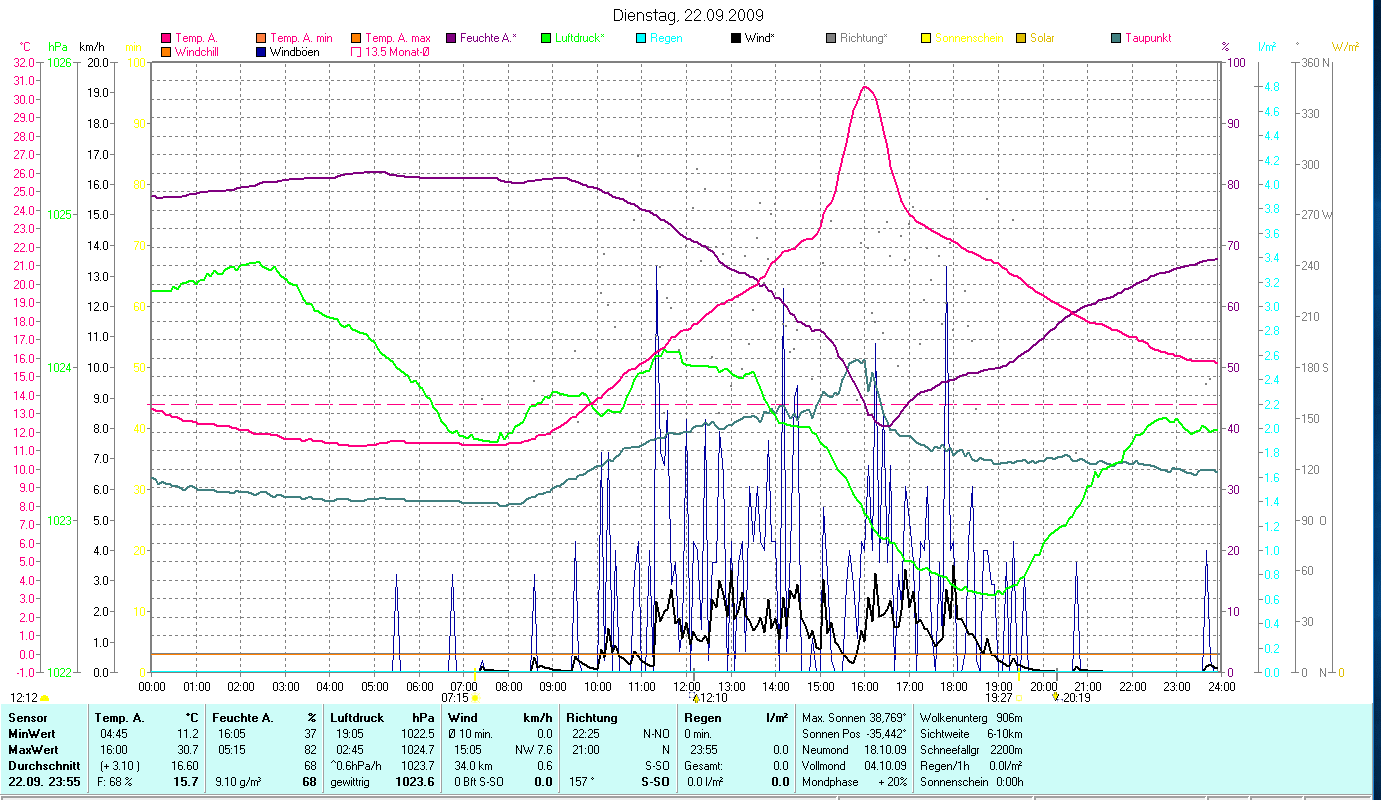Click the green Luftdruck legend square
1381x800 pixels.
pos(546,38)
